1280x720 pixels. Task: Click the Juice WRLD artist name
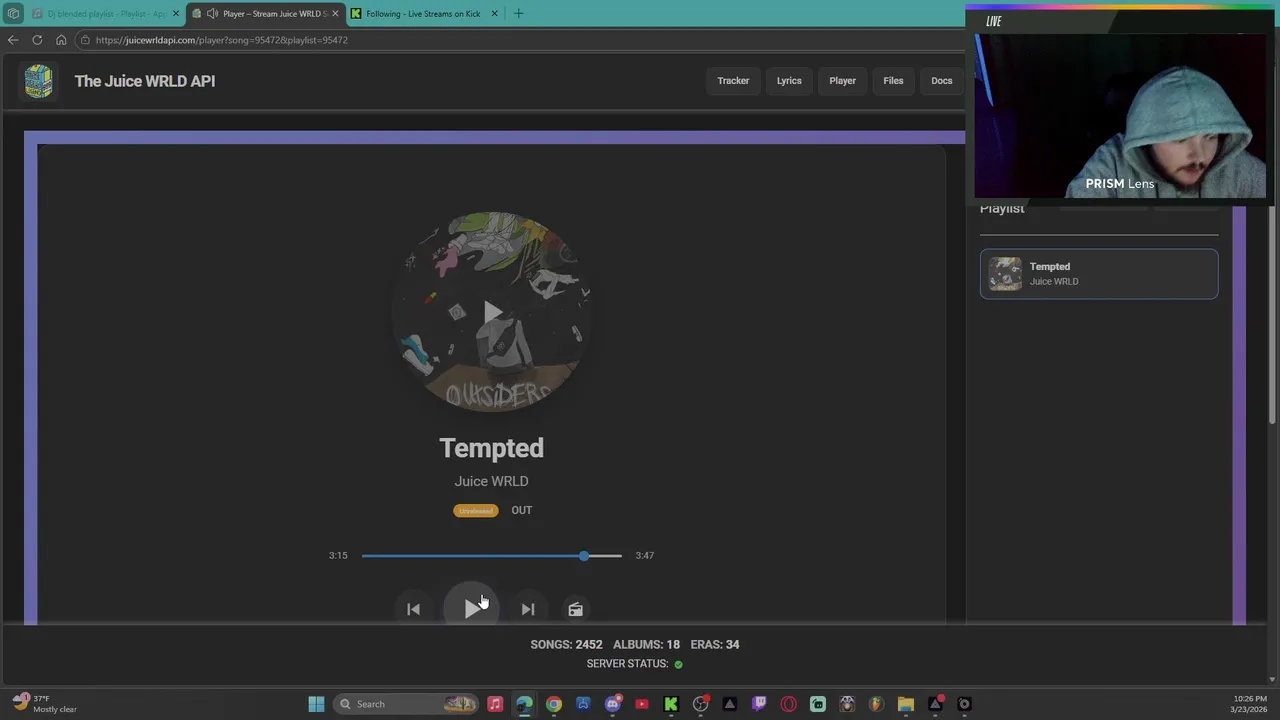(491, 481)
